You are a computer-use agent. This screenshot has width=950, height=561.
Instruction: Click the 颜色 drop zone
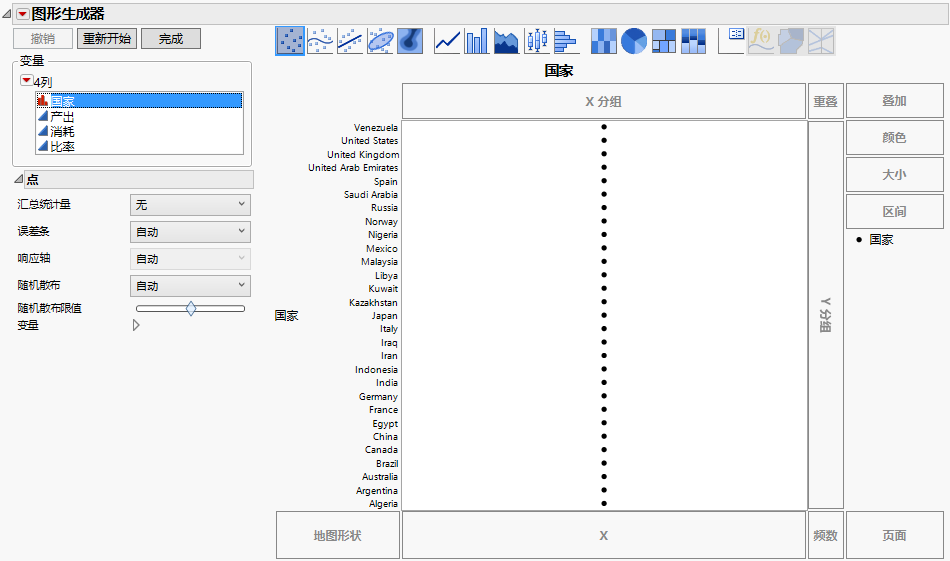[894, 138]
